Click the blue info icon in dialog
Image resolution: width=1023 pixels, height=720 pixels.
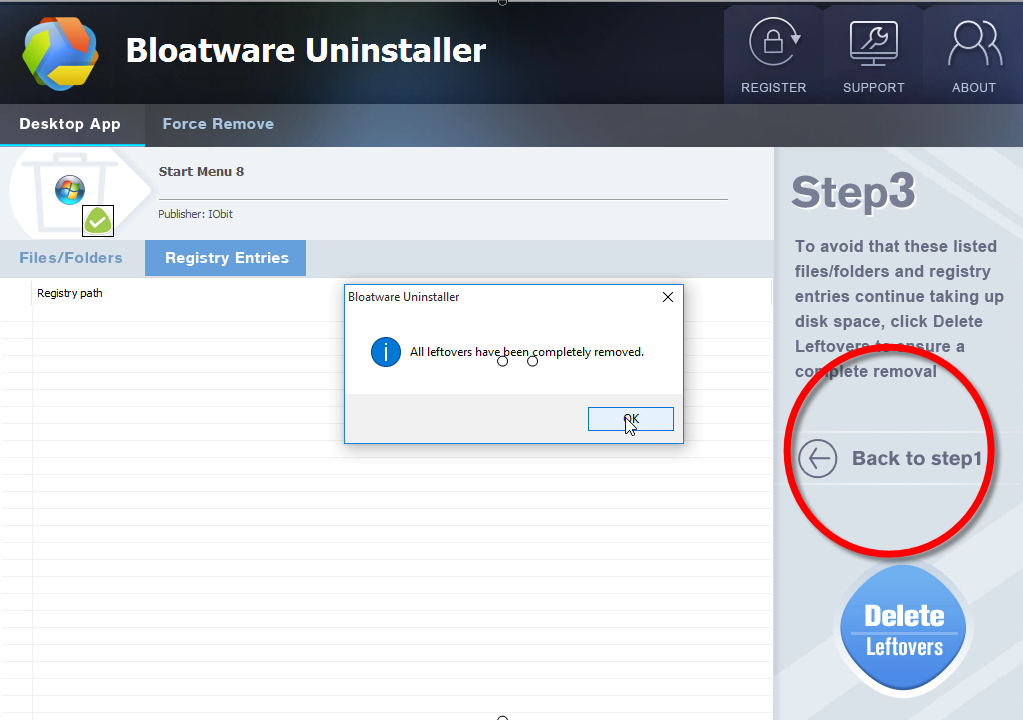pos(386,352)
